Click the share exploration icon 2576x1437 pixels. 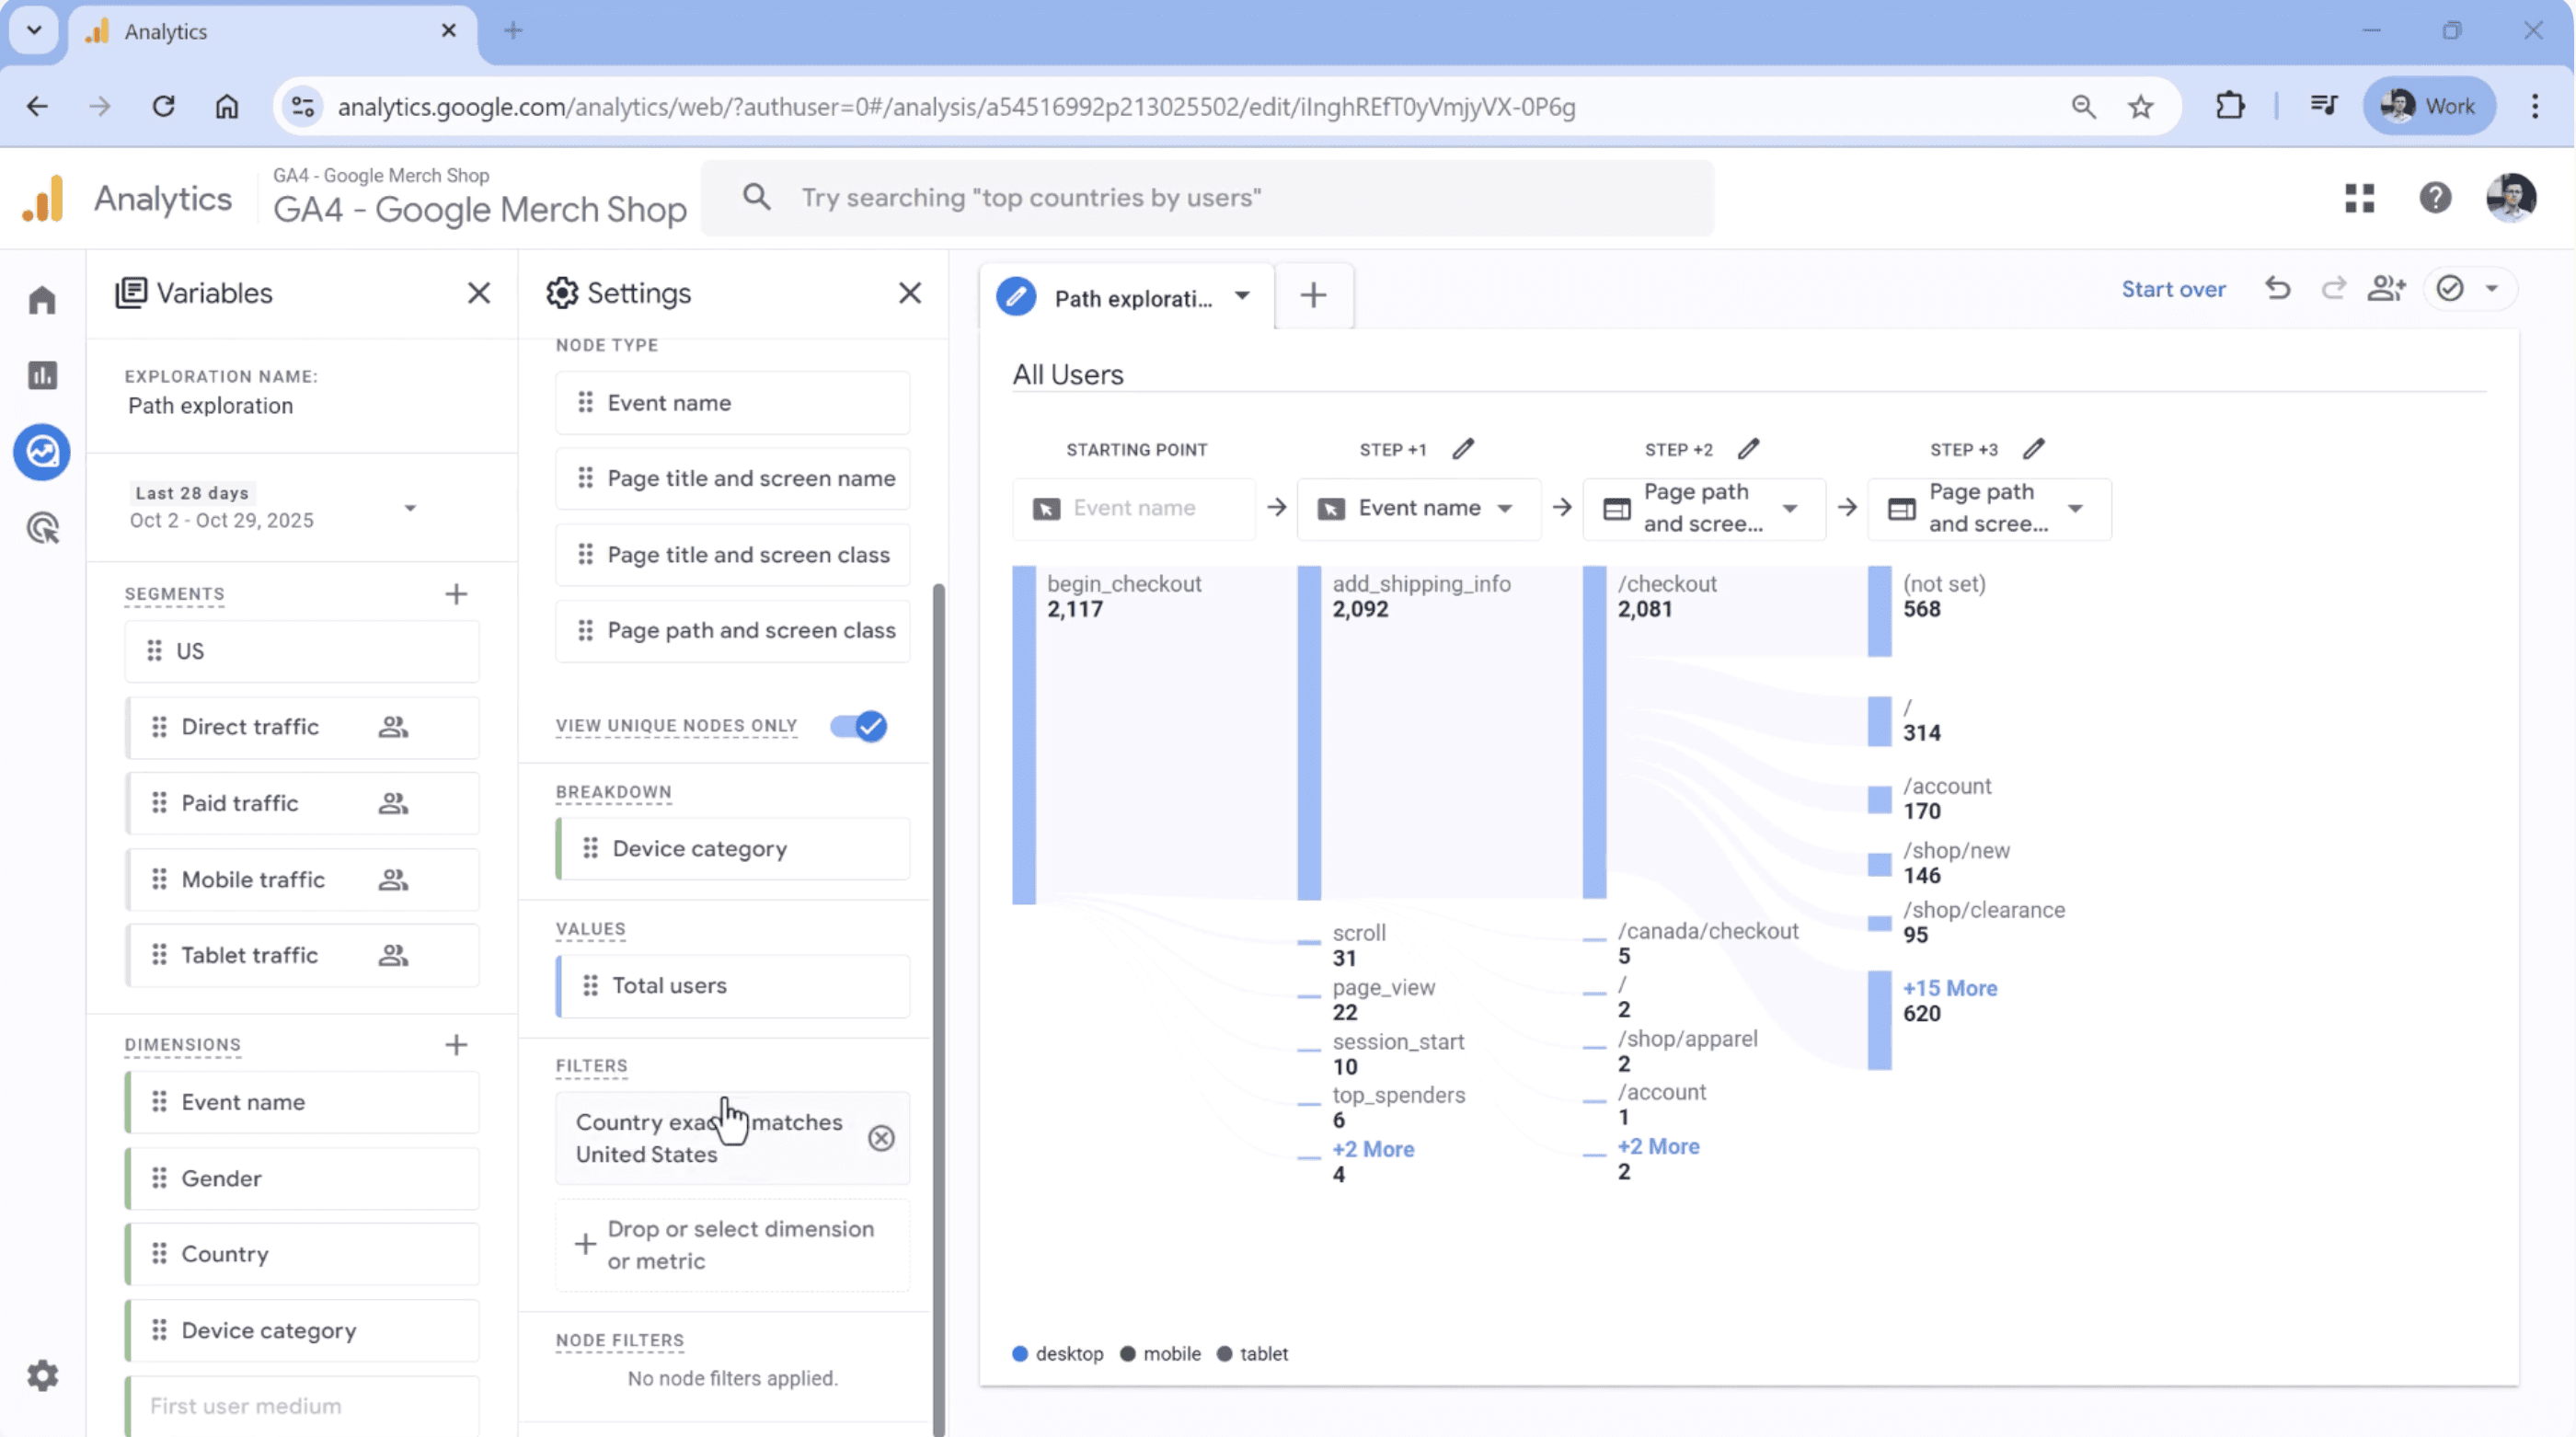pos(2386,289)
